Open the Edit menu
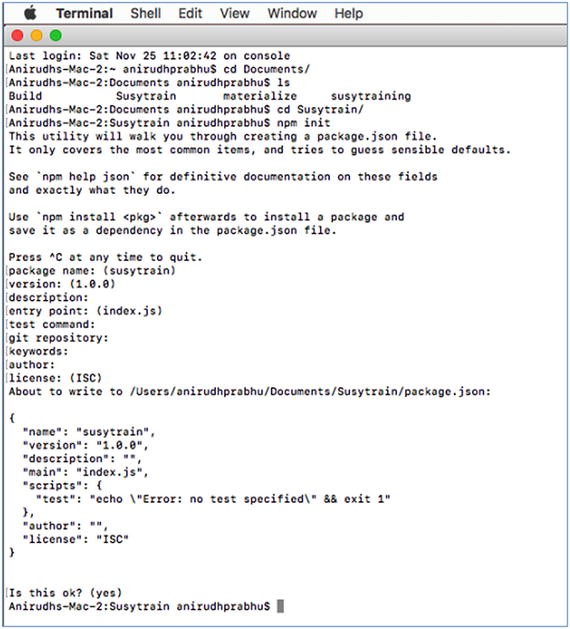Image resolution: width=570 pixels, height=629 pixels. click(190, 13)
